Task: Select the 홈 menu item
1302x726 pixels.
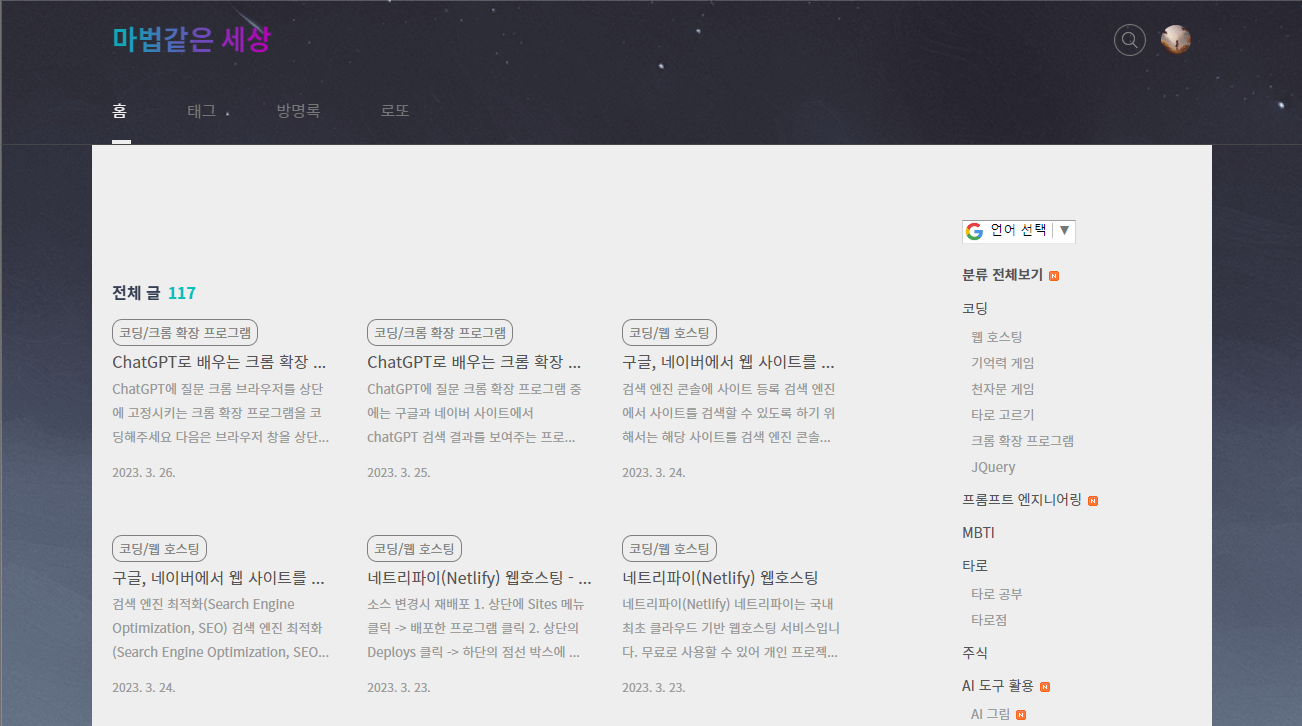Action: tap(120, 111)
